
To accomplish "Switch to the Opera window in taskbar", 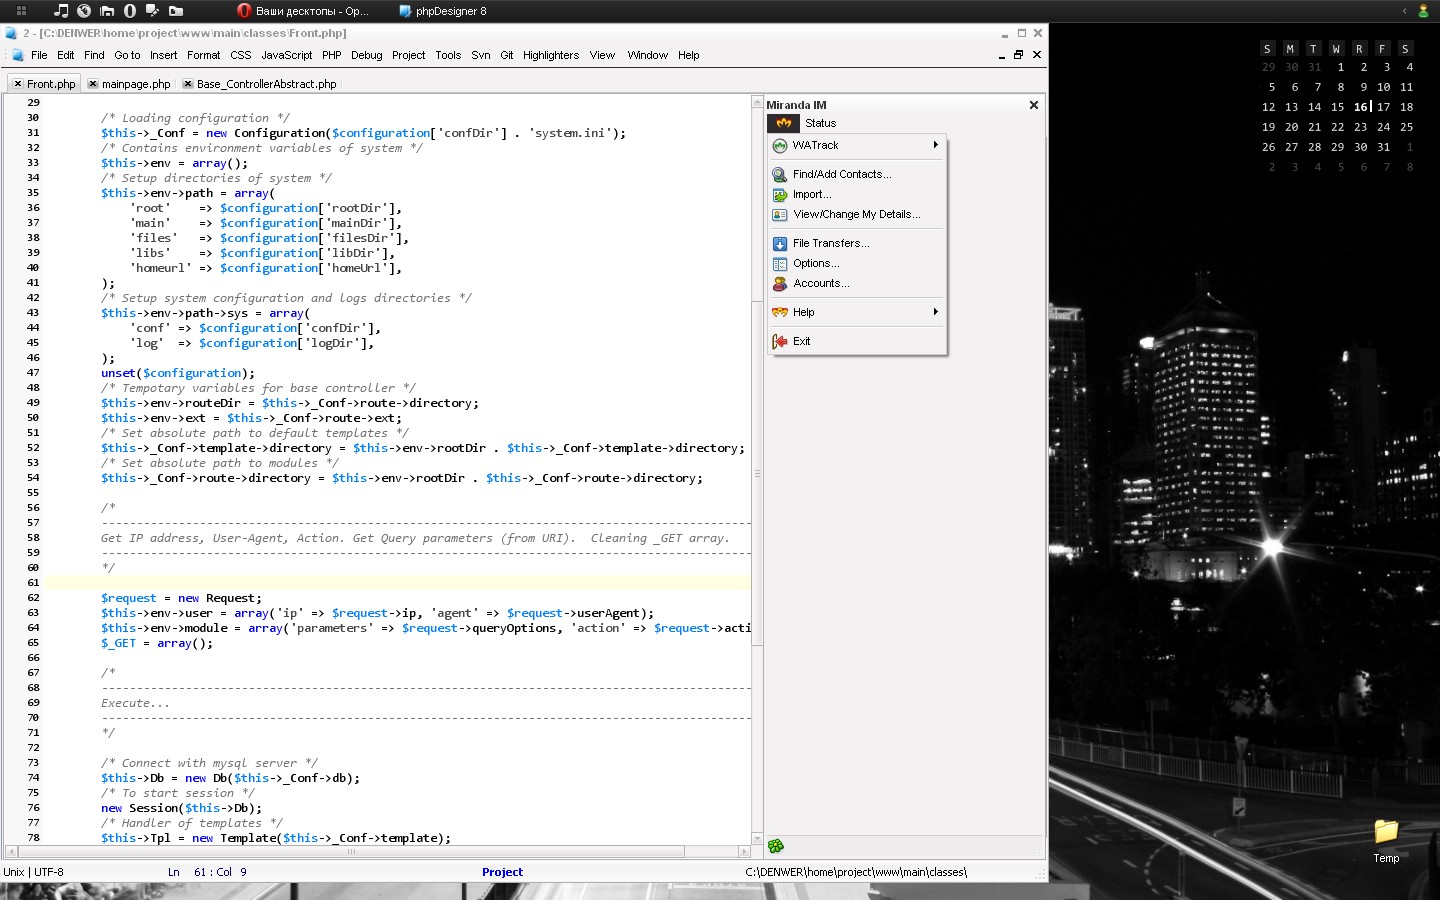I will (303, 11).
